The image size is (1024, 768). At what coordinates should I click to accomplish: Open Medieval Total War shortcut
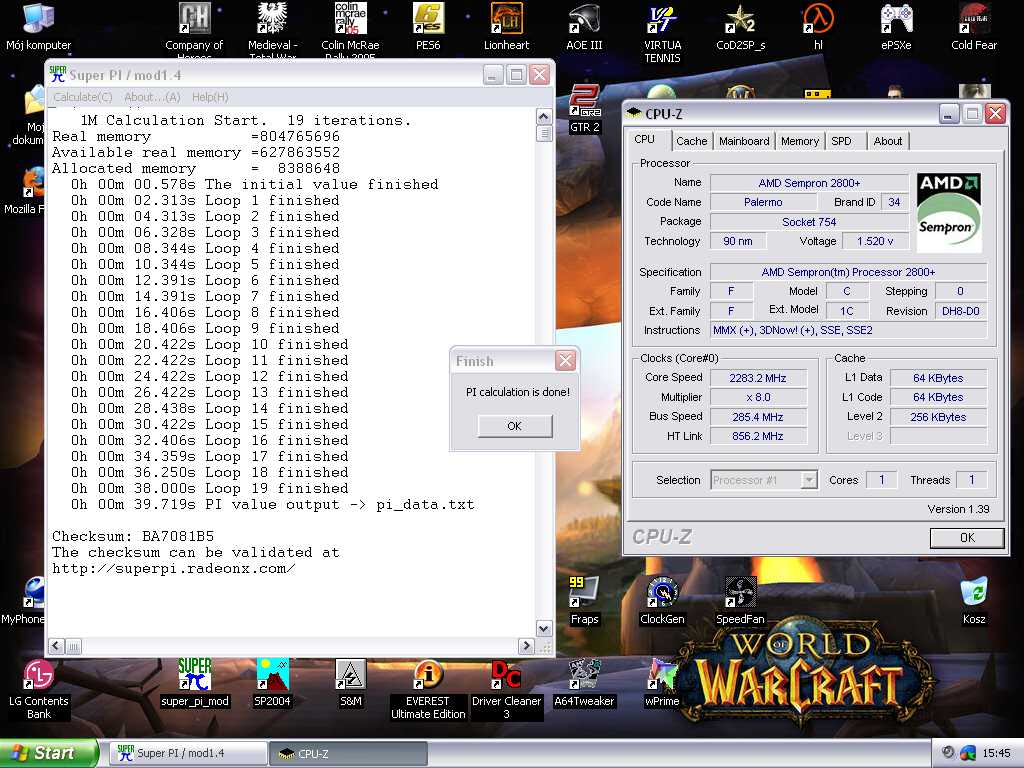point(272,29)
